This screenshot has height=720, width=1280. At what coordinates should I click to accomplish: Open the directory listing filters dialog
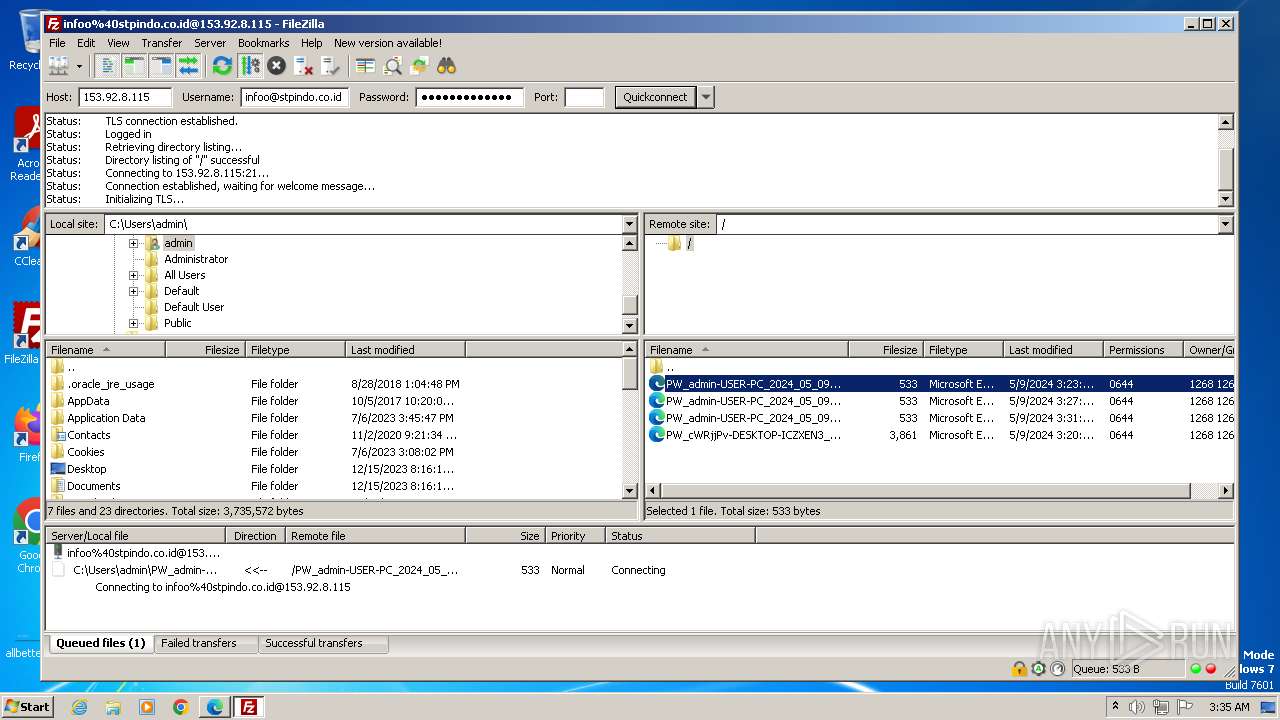[x=366, y=66]
